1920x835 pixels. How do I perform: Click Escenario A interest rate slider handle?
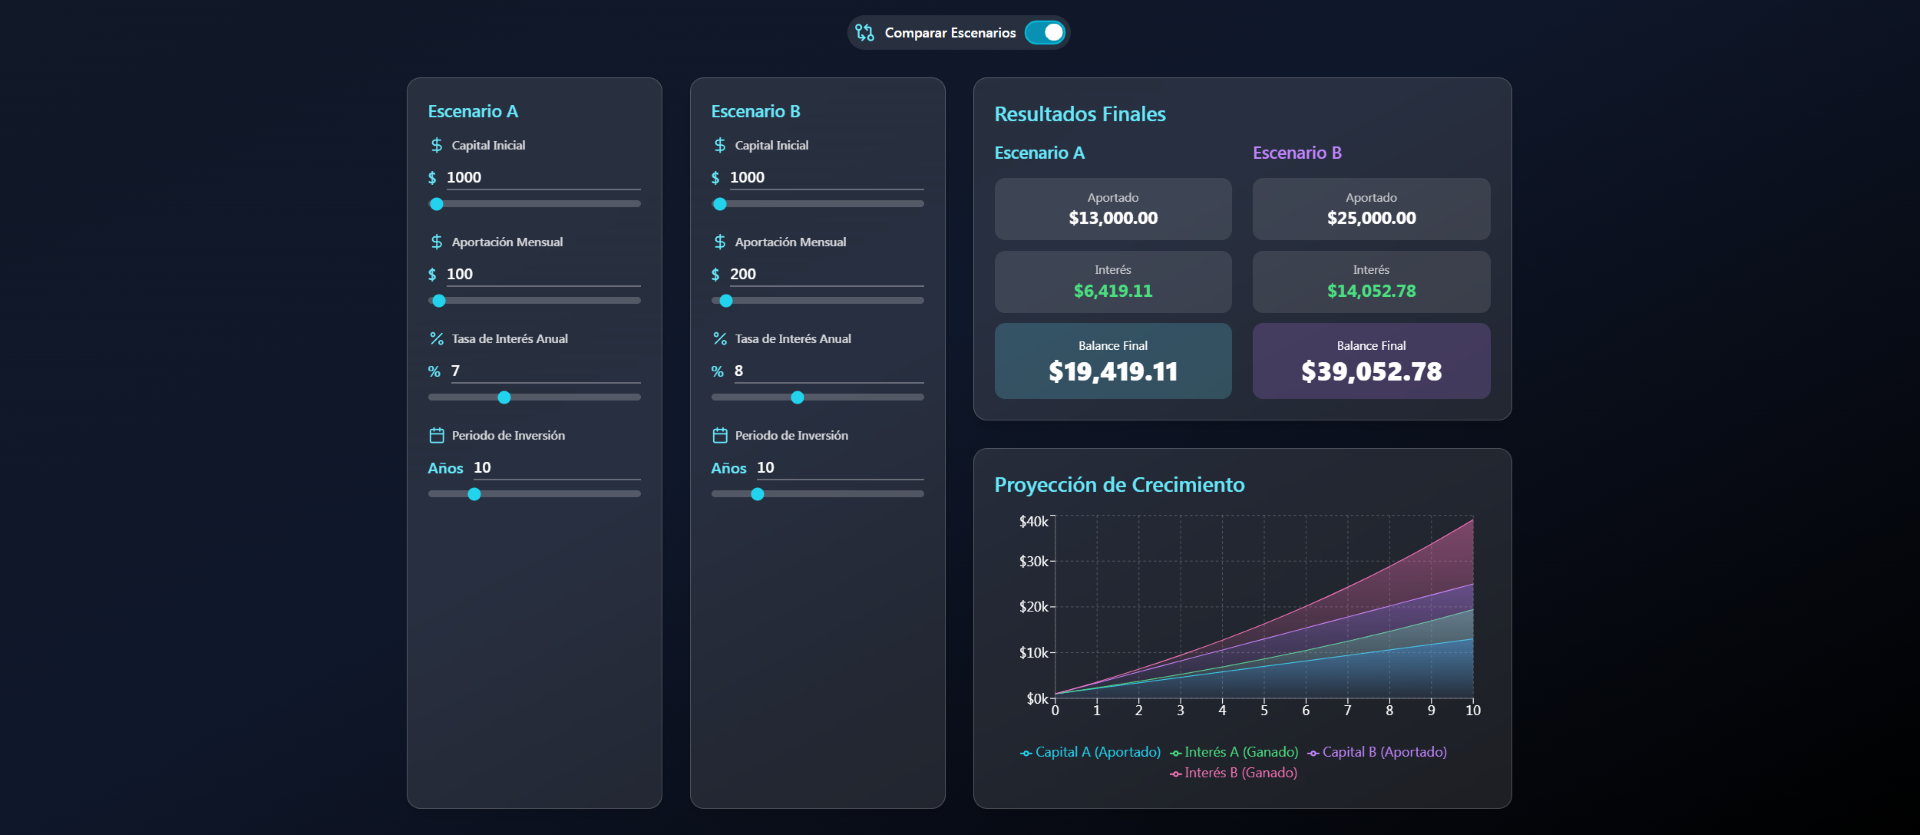[504, 398]
